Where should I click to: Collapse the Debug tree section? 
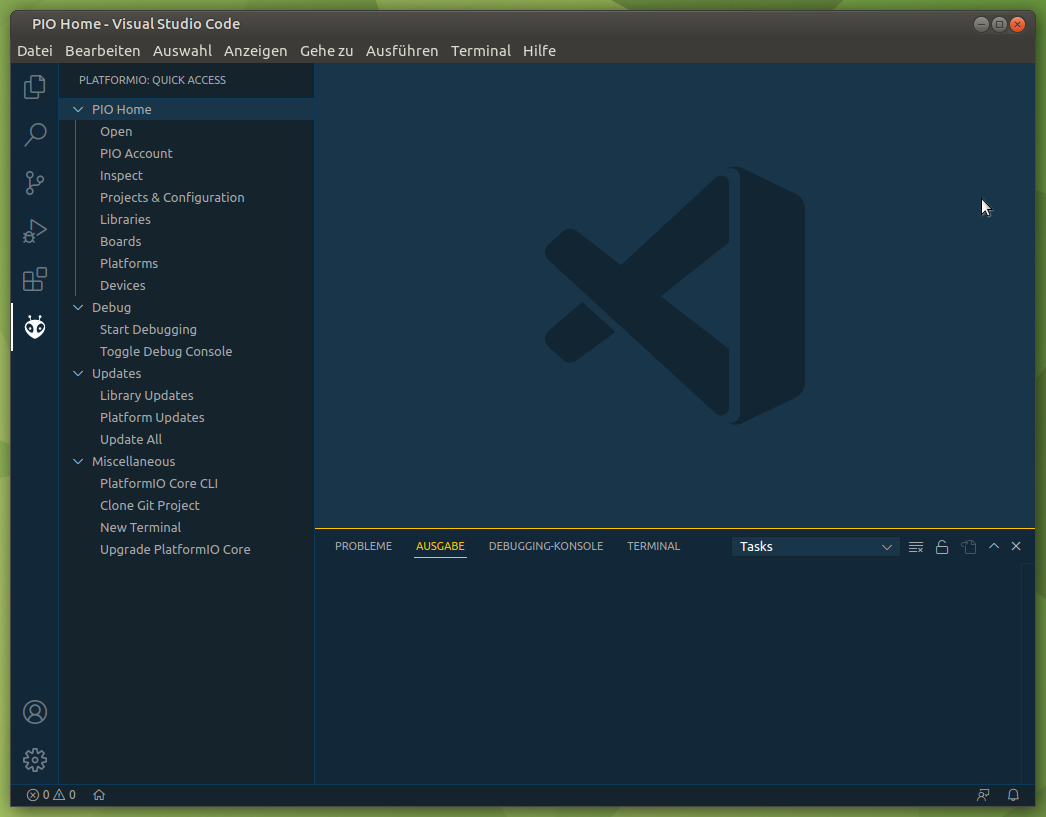click(78, 307)
